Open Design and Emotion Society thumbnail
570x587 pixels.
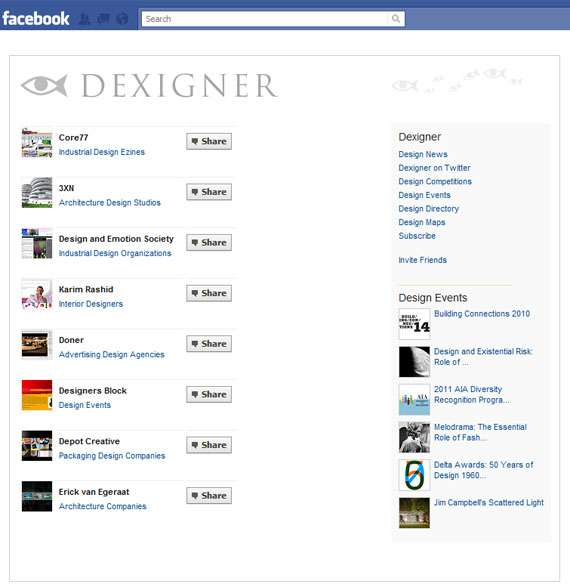(37, 243)
